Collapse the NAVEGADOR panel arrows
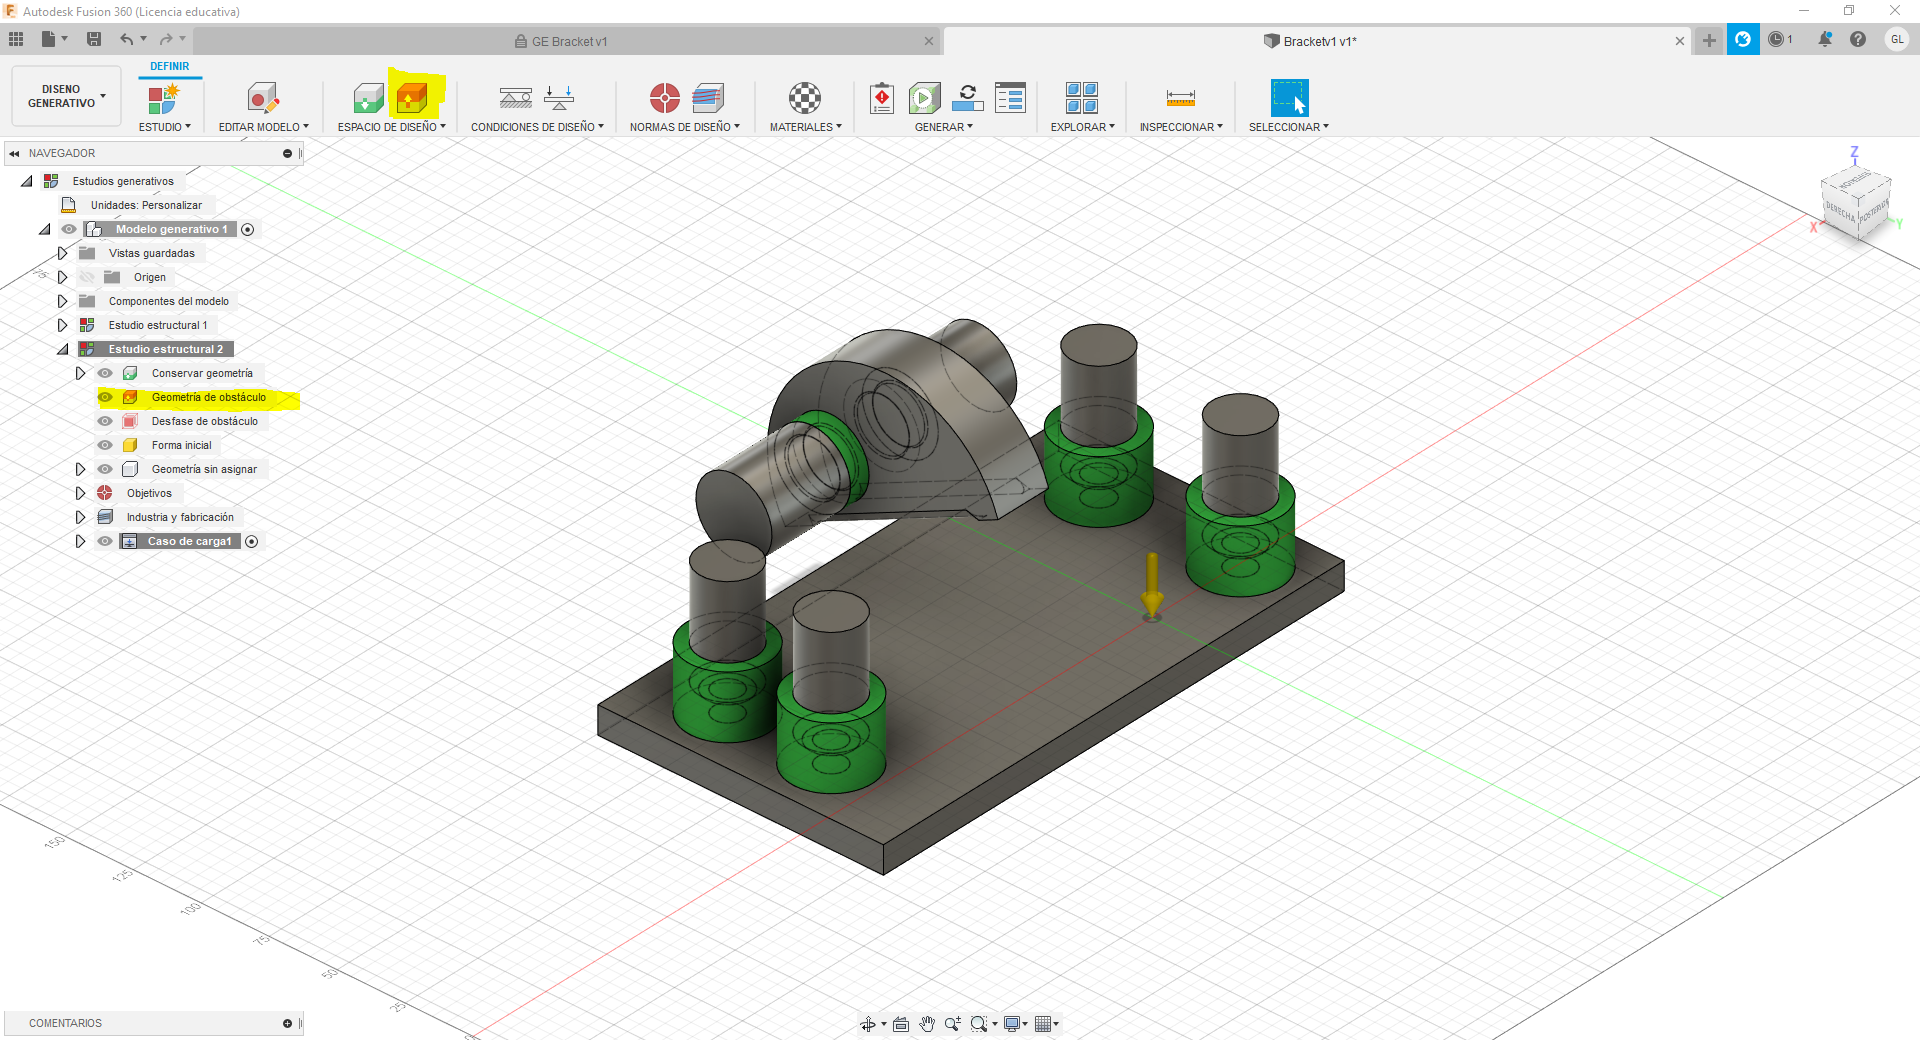This screenshot has width=1920, height=1040. point(14,153)
